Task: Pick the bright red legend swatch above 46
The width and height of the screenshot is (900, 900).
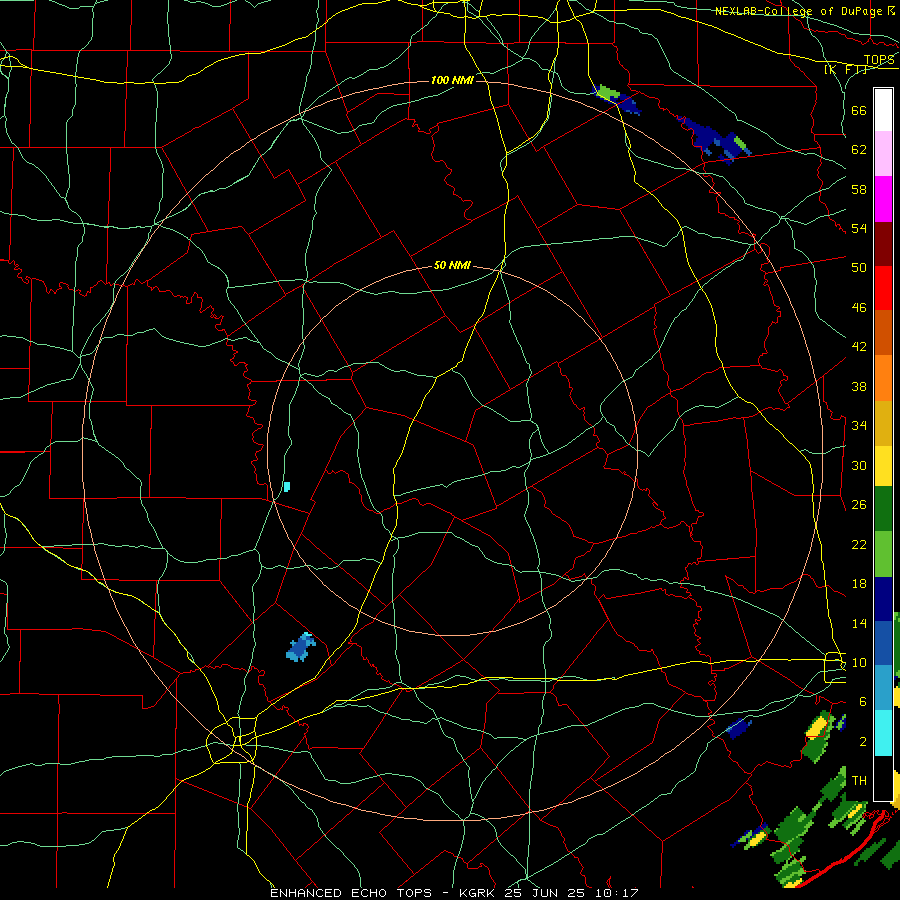Action: point(883,288)
